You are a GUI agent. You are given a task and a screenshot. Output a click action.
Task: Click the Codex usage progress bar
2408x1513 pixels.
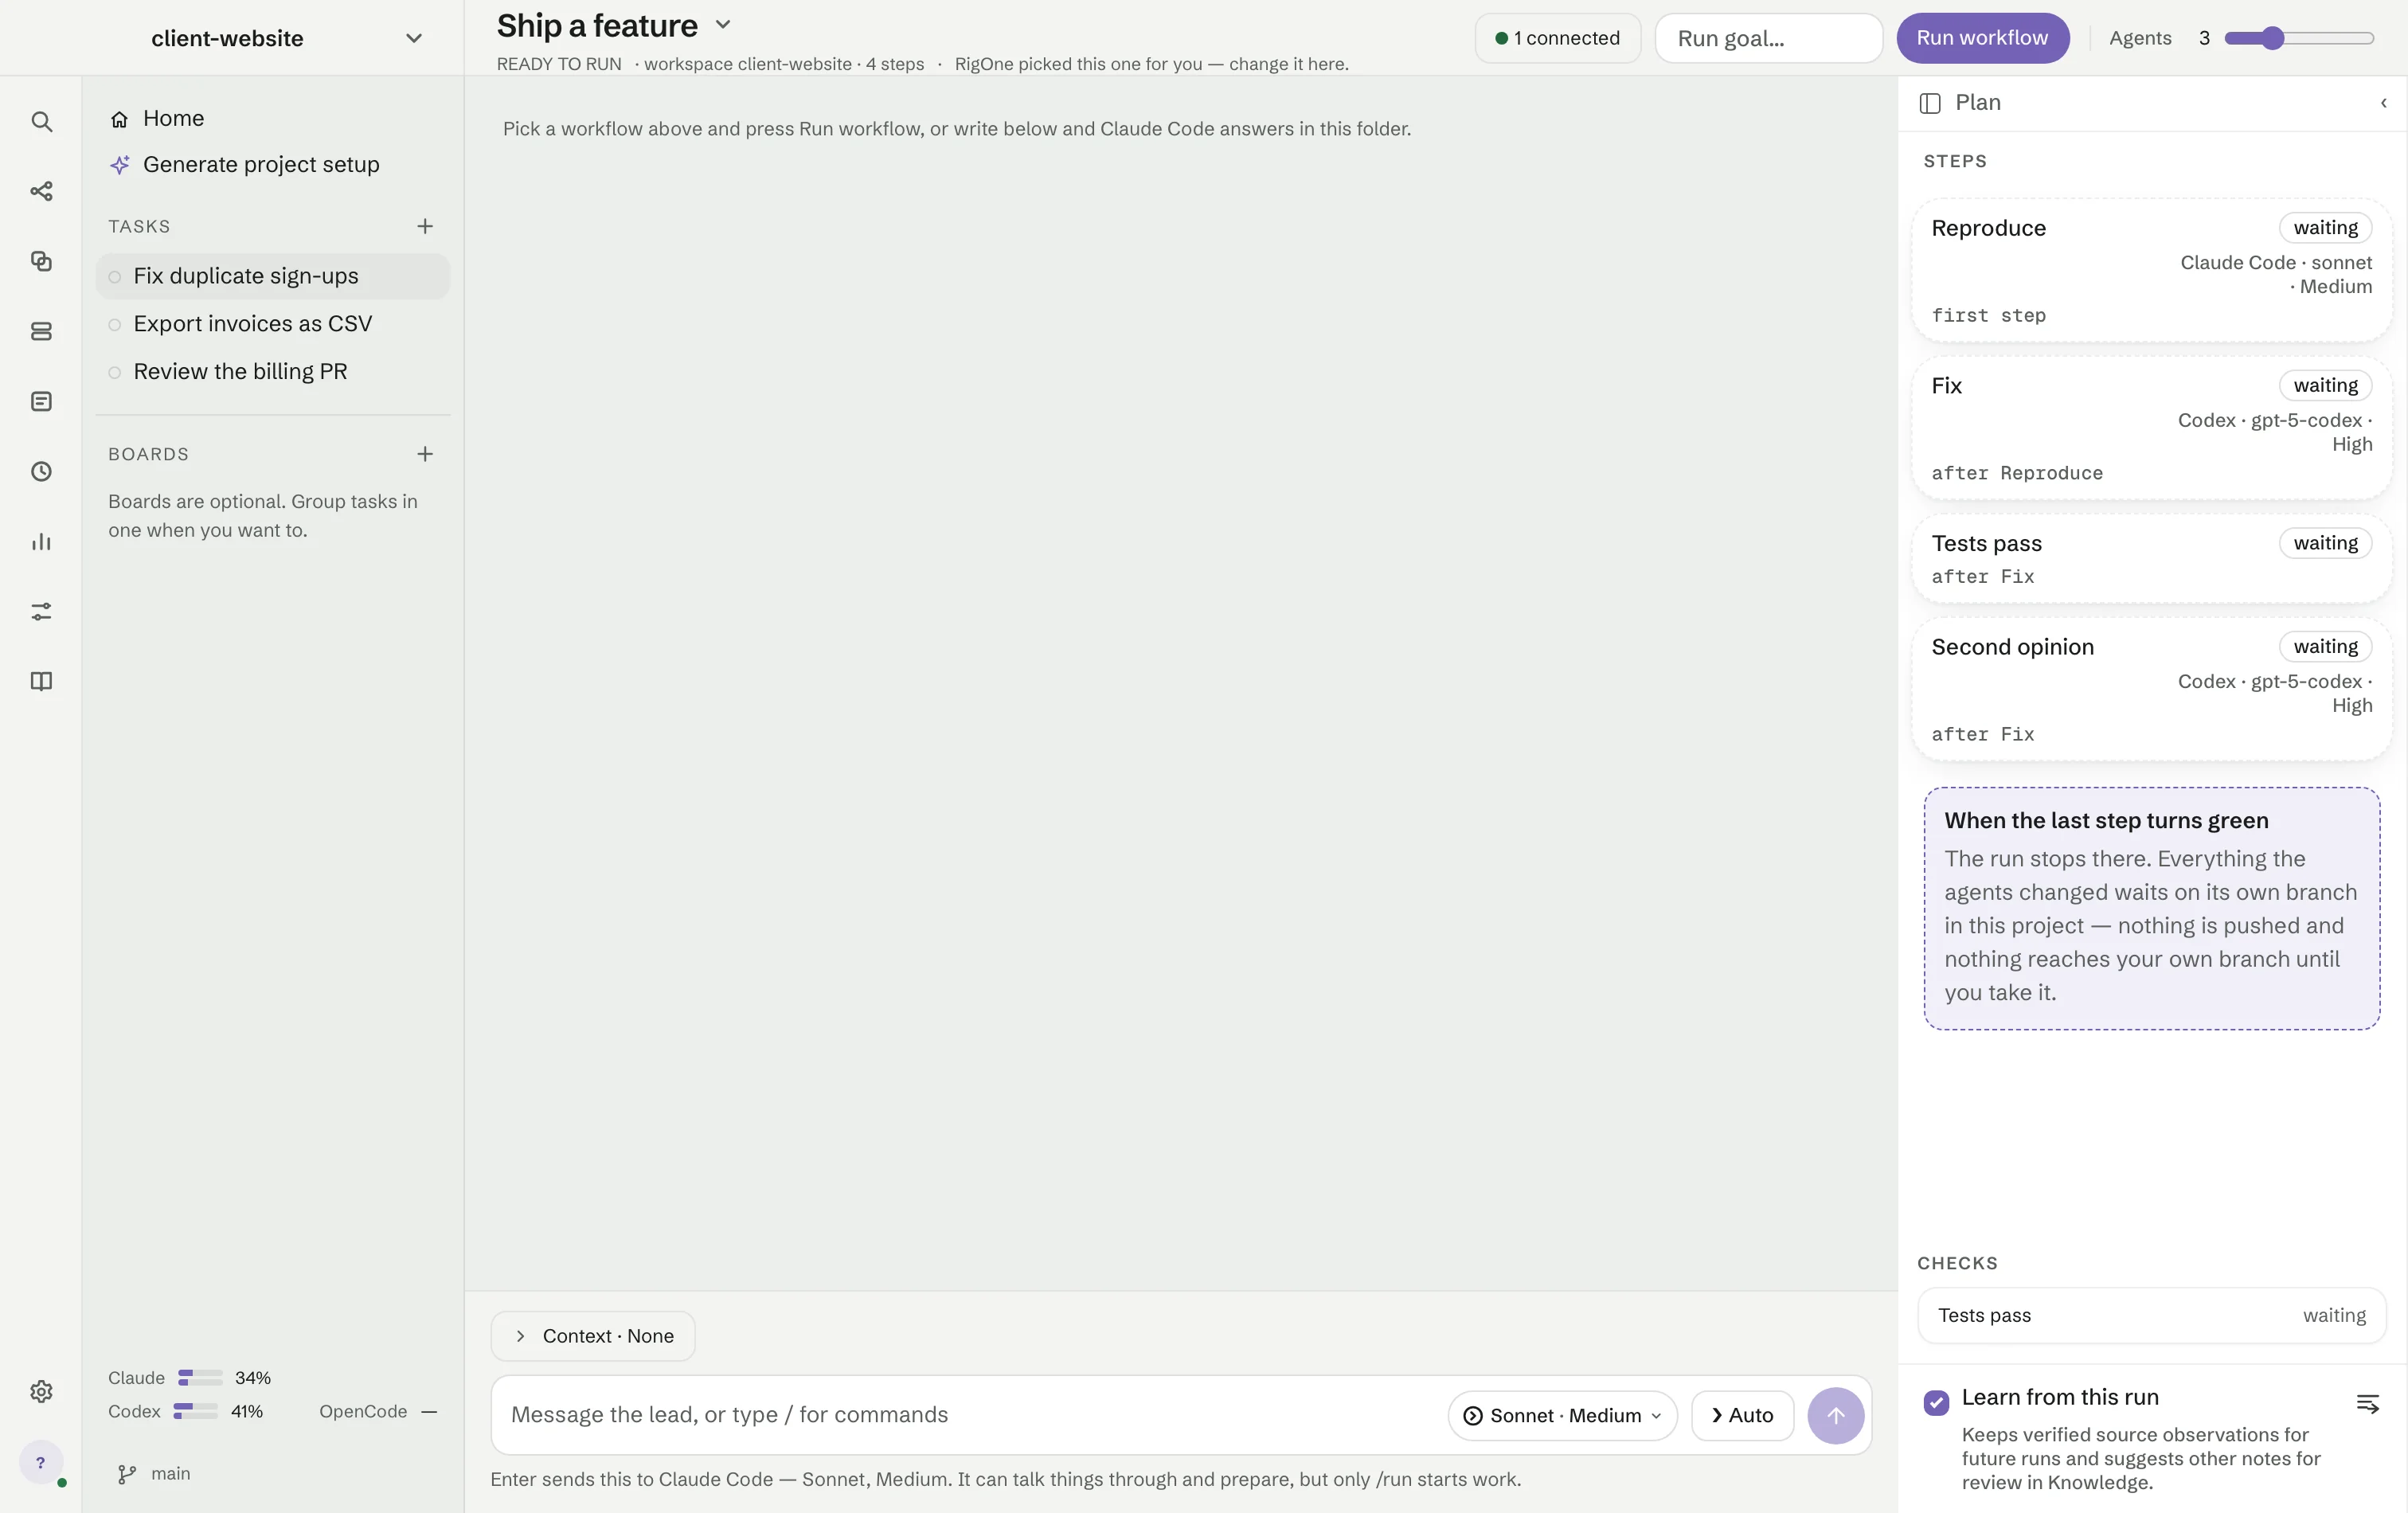[195, 1412]
